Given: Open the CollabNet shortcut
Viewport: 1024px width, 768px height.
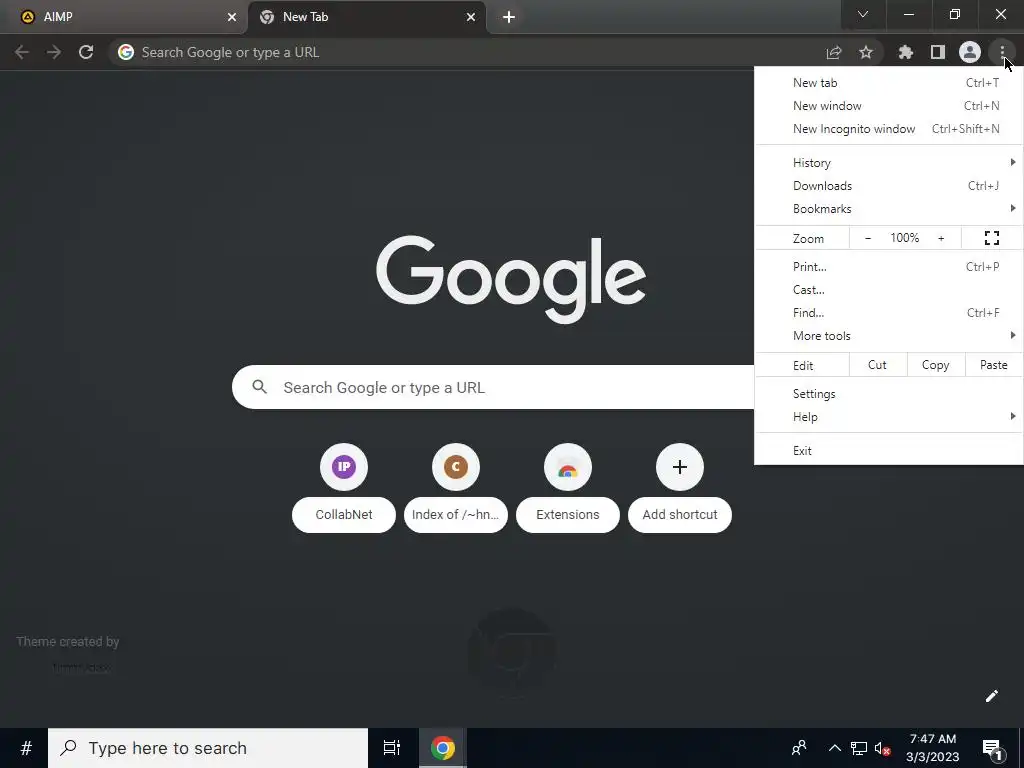Looking at the screenshot, I should 344,488.
